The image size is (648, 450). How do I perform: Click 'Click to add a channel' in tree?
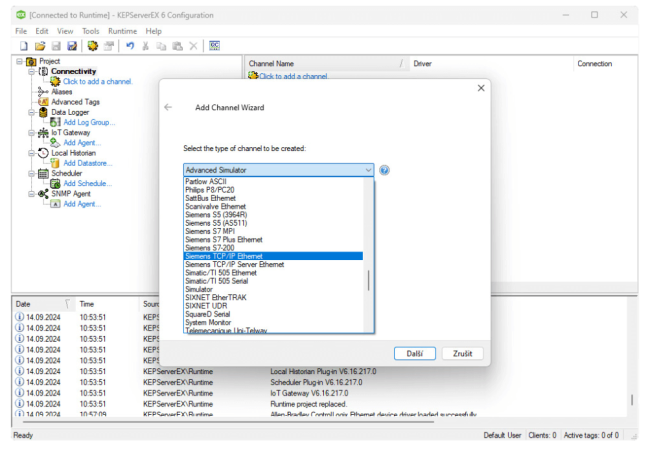pyautogui.click(x=98, y=81)
